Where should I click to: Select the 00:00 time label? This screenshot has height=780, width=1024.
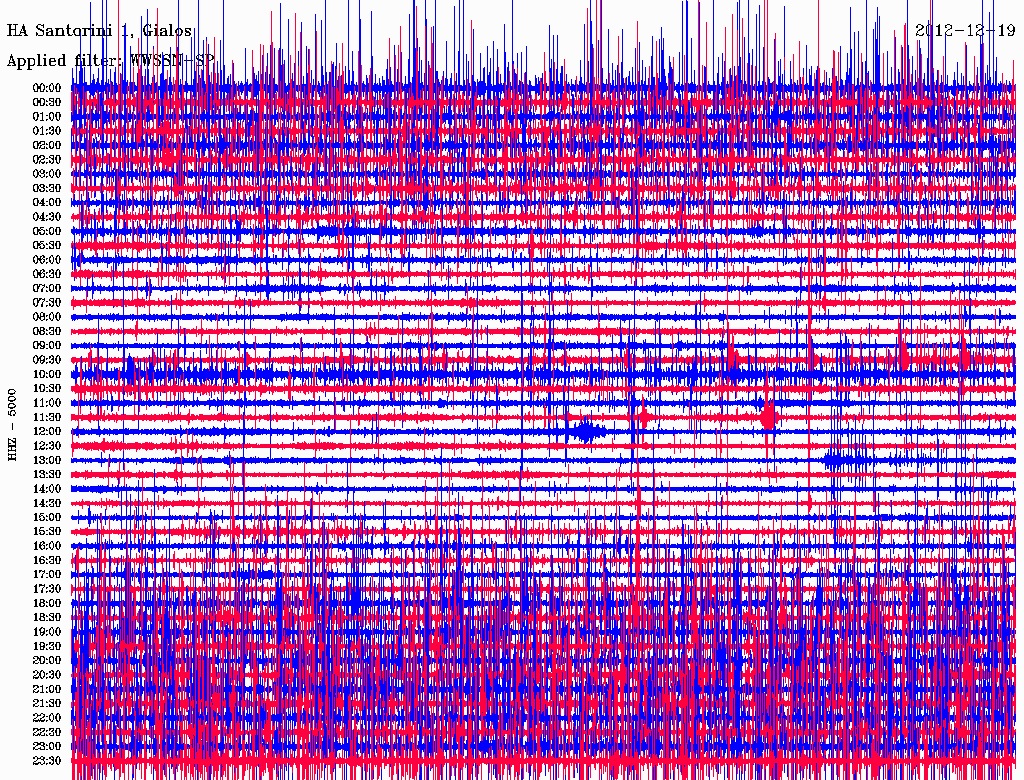(47, 88)
